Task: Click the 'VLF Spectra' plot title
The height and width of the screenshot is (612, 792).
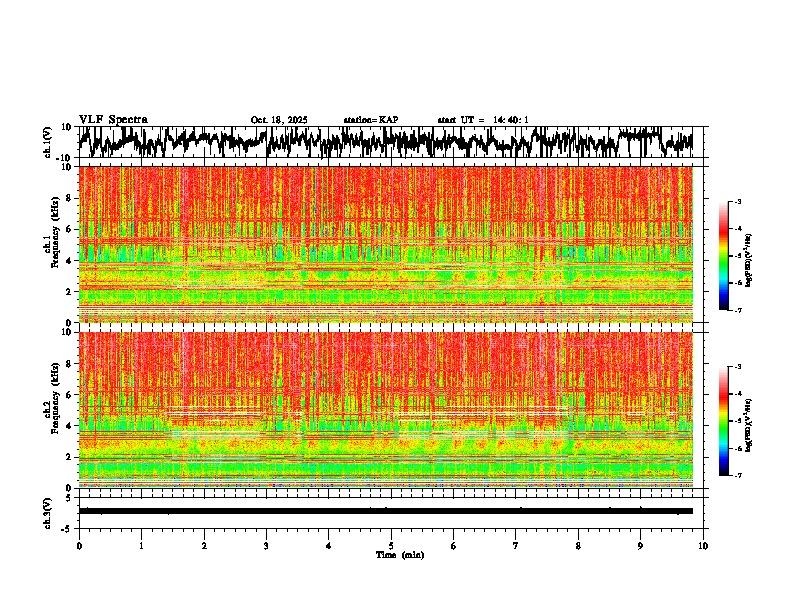Action: [x=113, y=120]
